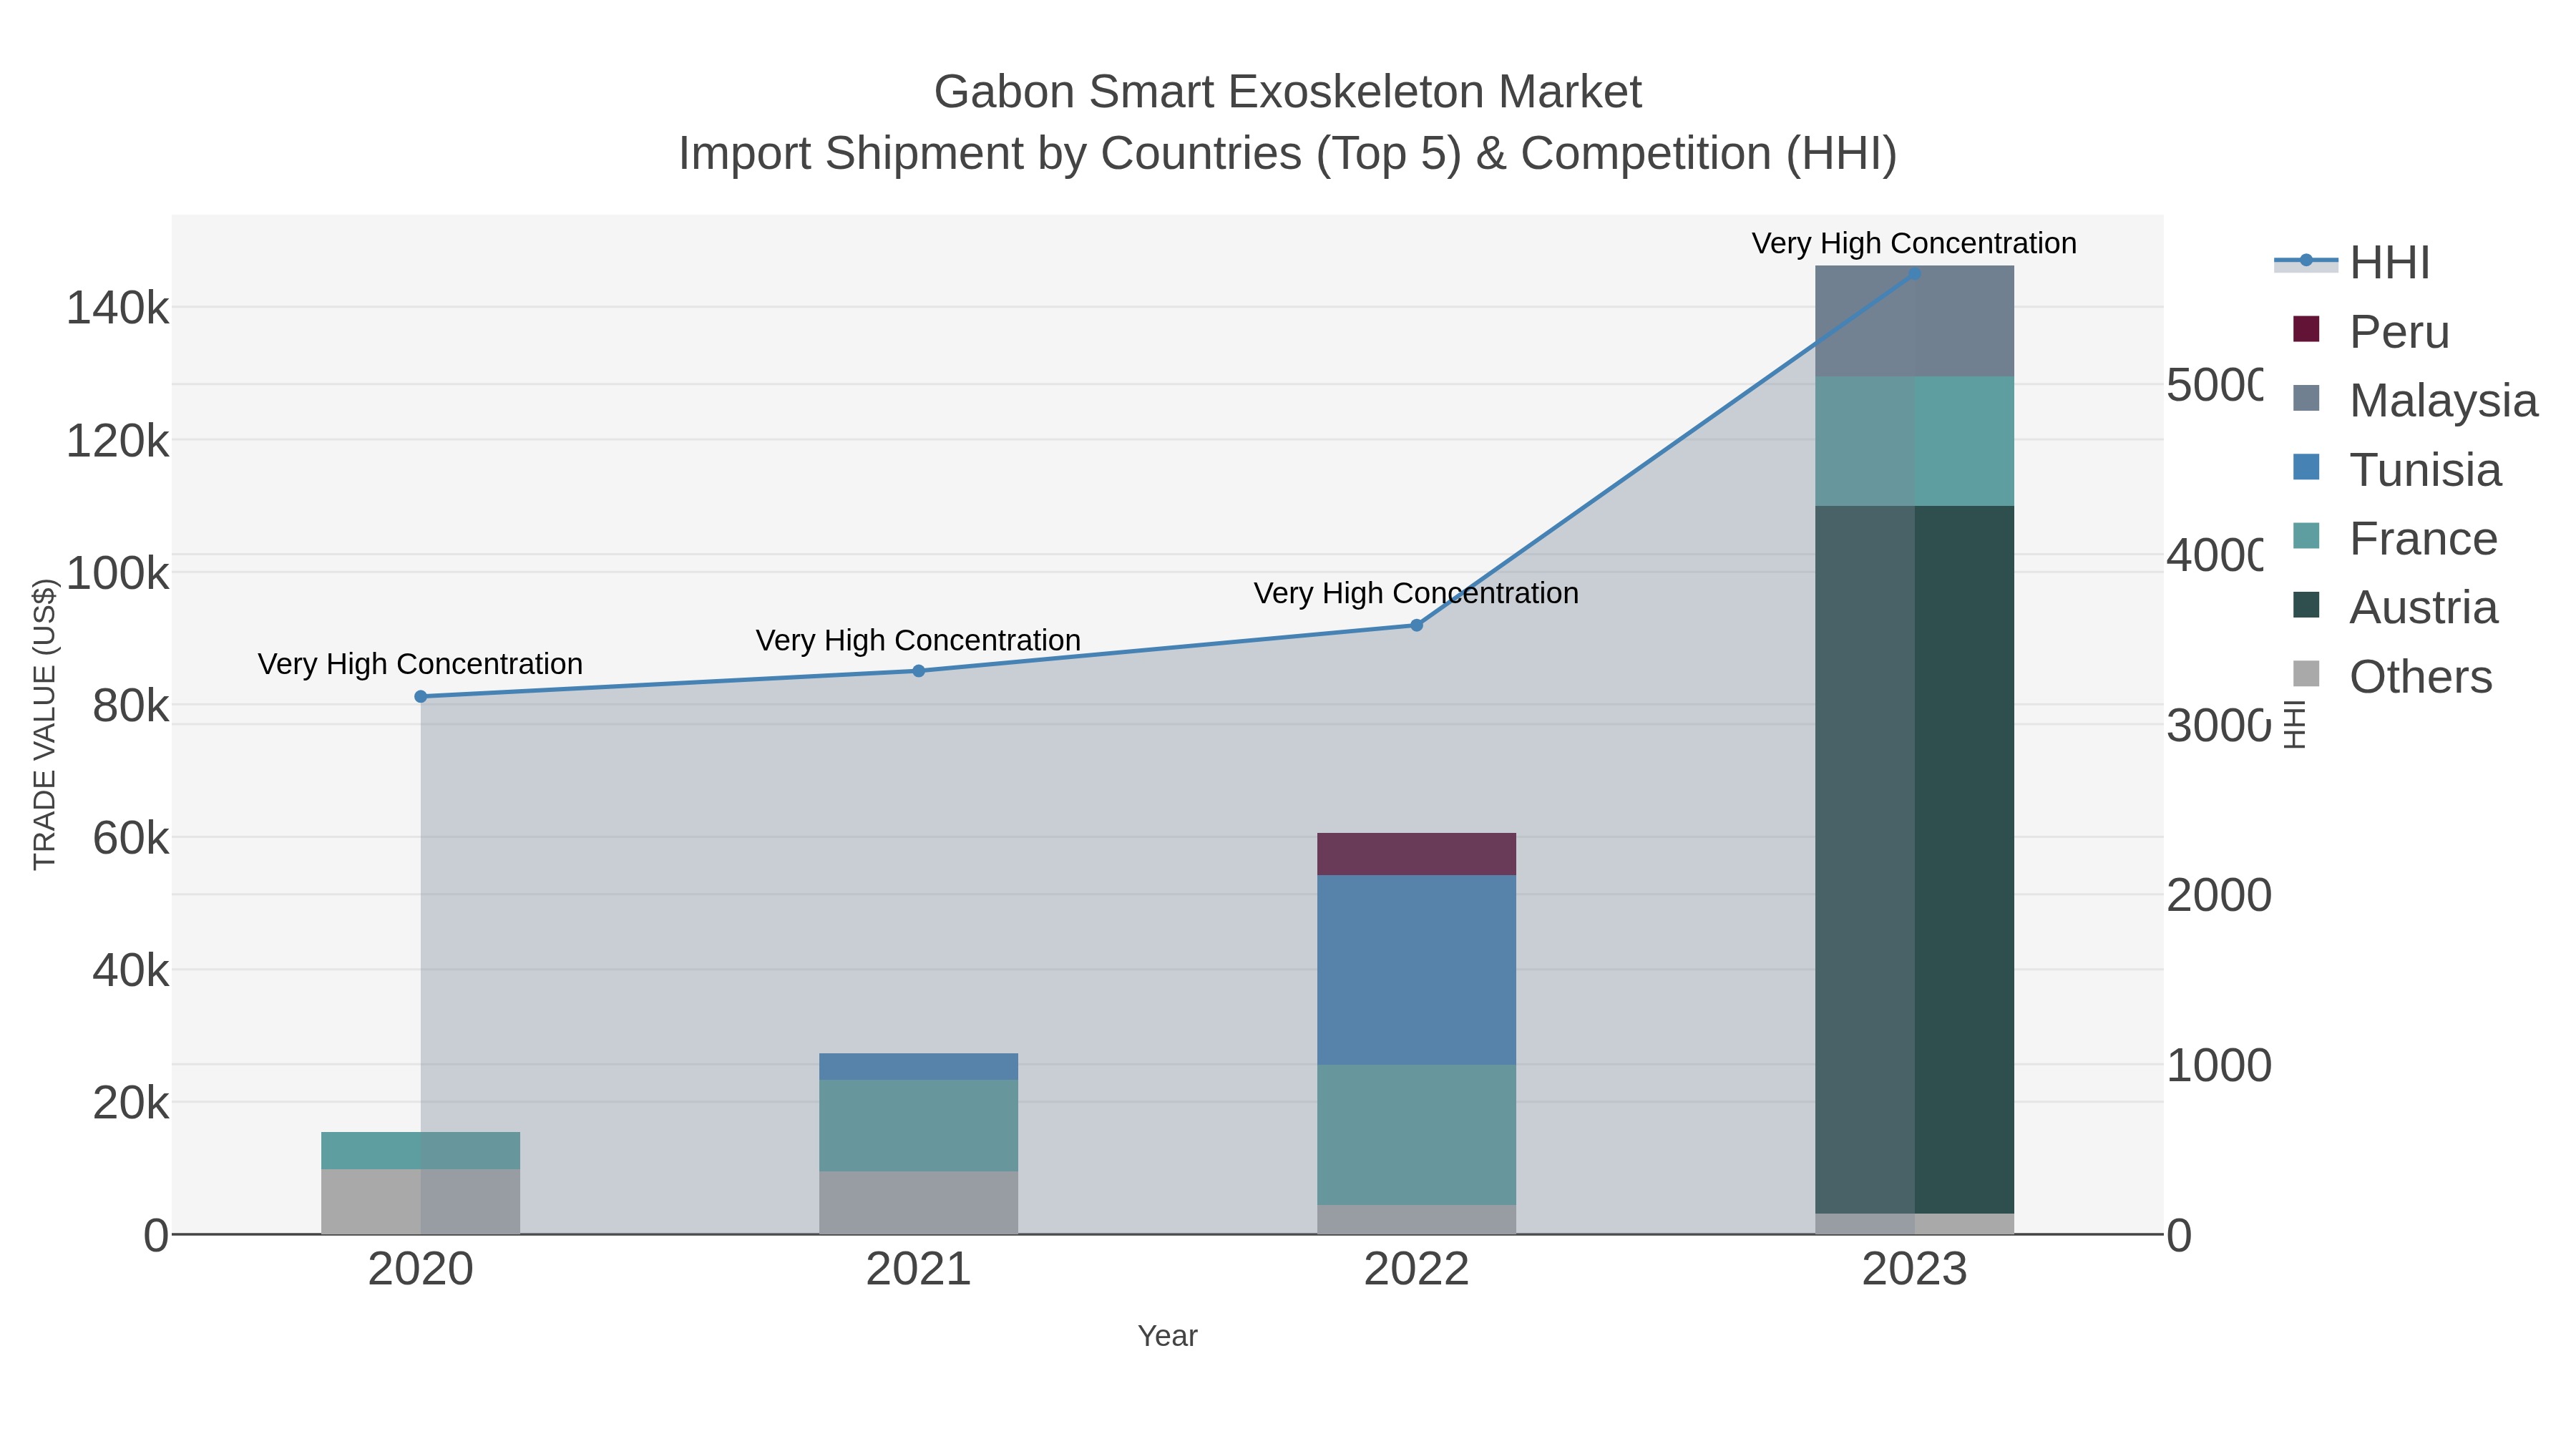2576x1449 pixels.
Task: Click the France segment of 2020 bar
Action: click(x=421, y=1151)
